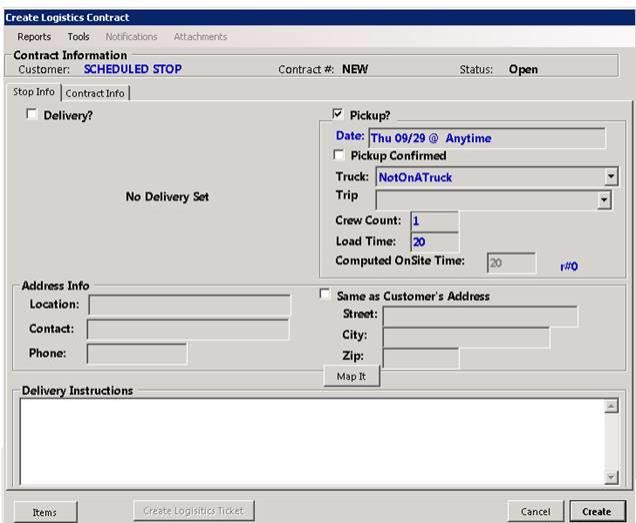Click the pickup Date field
The height and width of the screenshot is (523, 636).
(487, 138)
